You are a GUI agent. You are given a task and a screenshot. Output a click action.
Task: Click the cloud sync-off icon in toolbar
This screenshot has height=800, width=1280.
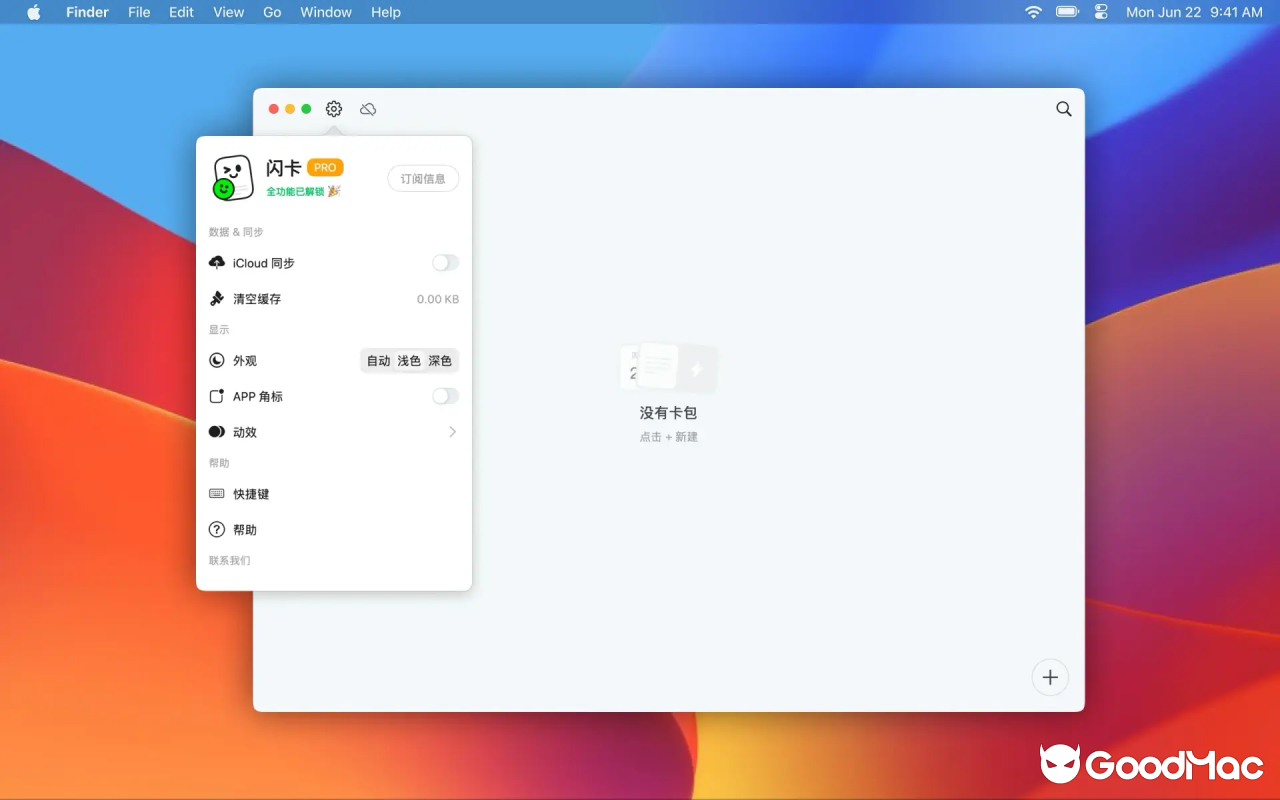coord(368,109)
